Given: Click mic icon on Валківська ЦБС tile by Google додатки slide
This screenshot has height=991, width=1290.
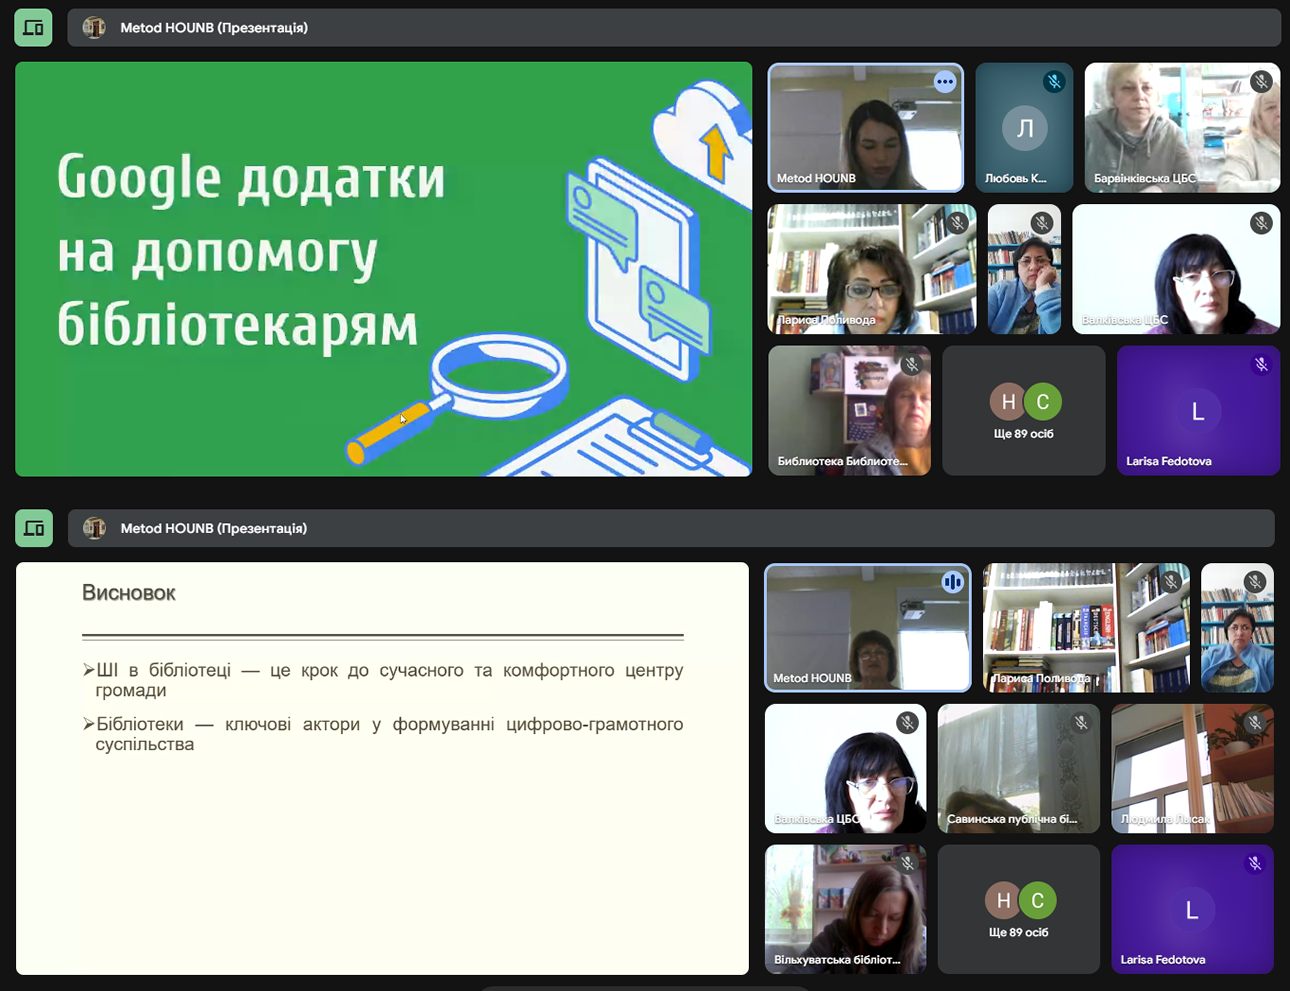Looking at the screenshot, I should click(x=1262, y=223).
